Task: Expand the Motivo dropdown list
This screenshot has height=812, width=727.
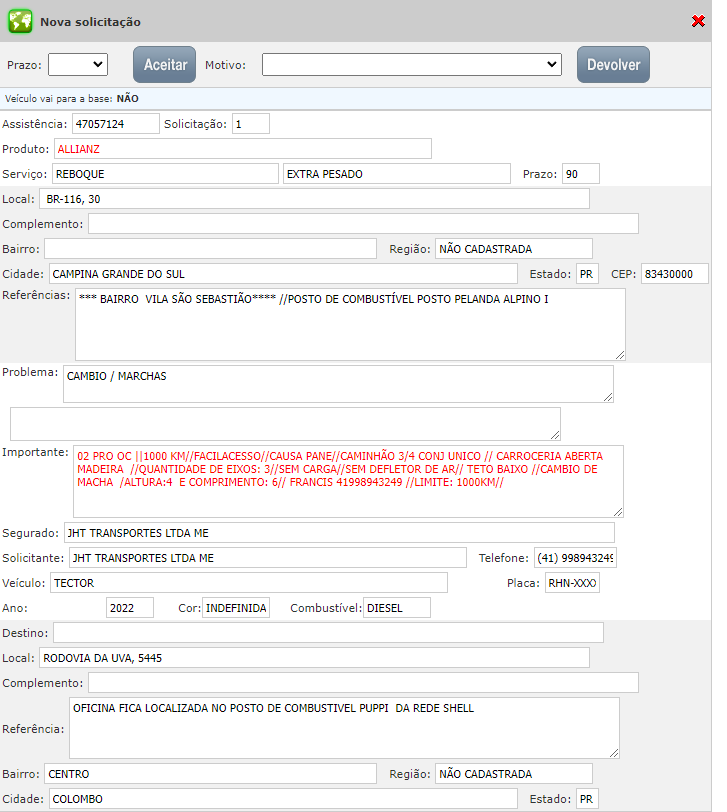Action: (412, 64)
